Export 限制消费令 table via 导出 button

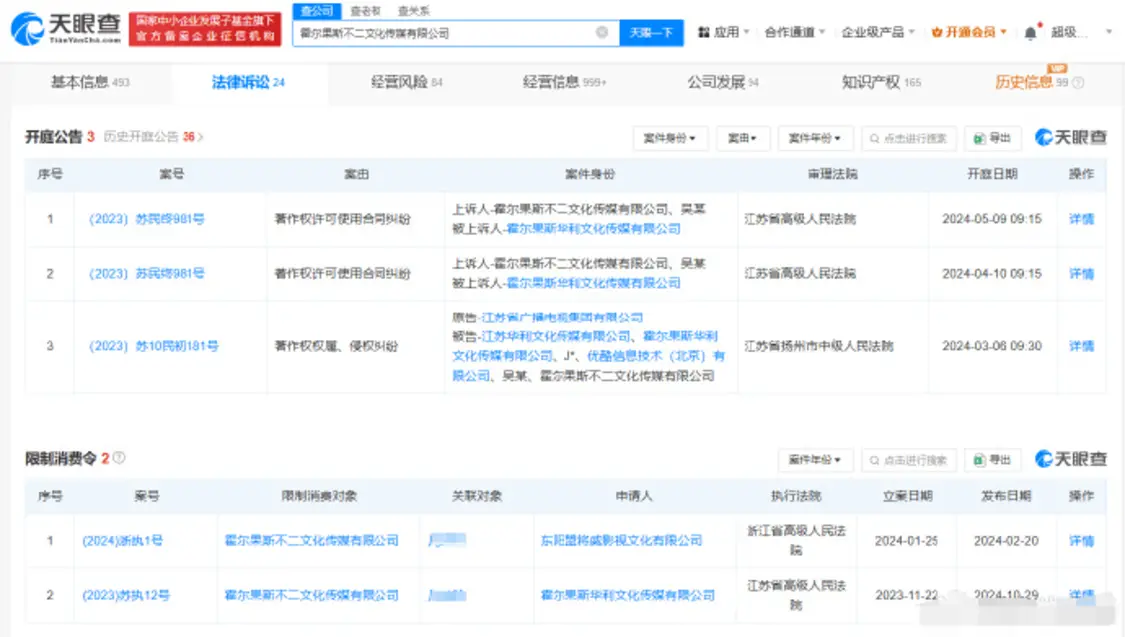pos(992,460)
